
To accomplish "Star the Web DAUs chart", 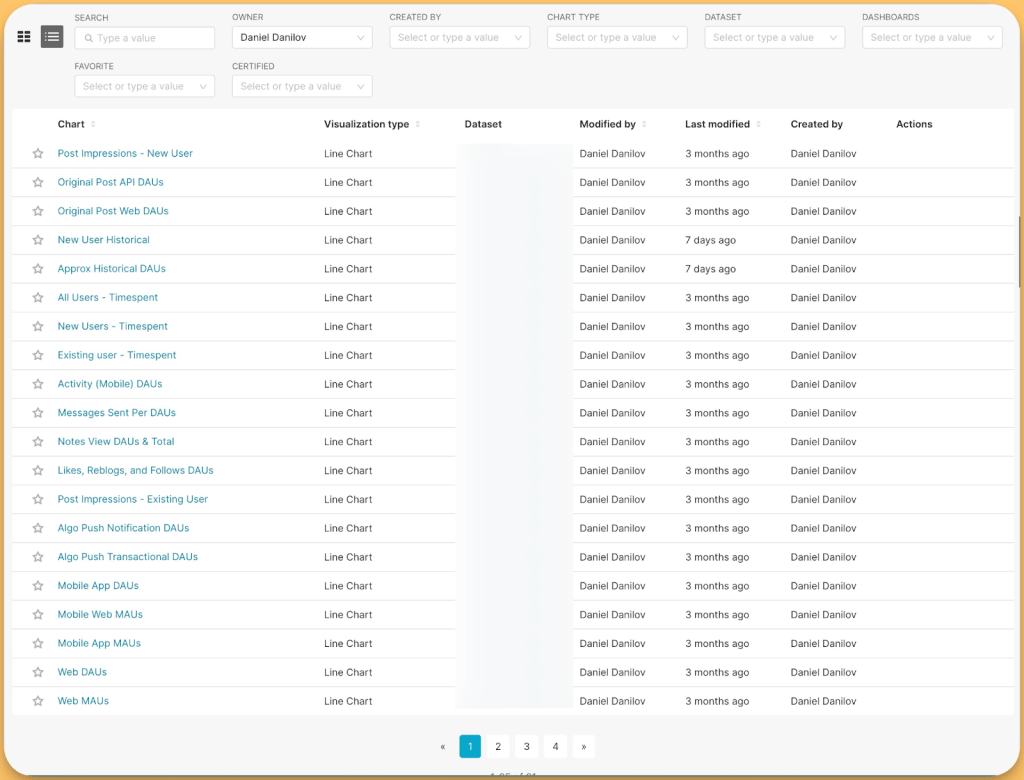I will coord(38,673).
